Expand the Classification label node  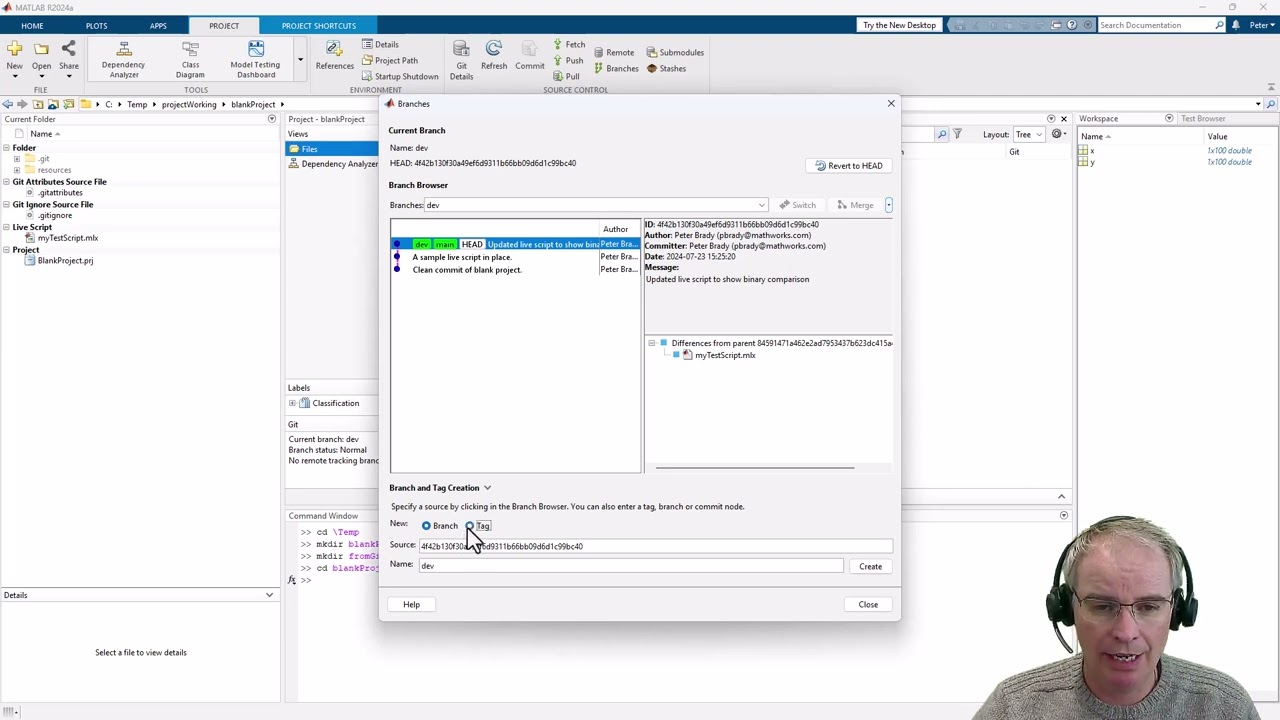point(292,403)
